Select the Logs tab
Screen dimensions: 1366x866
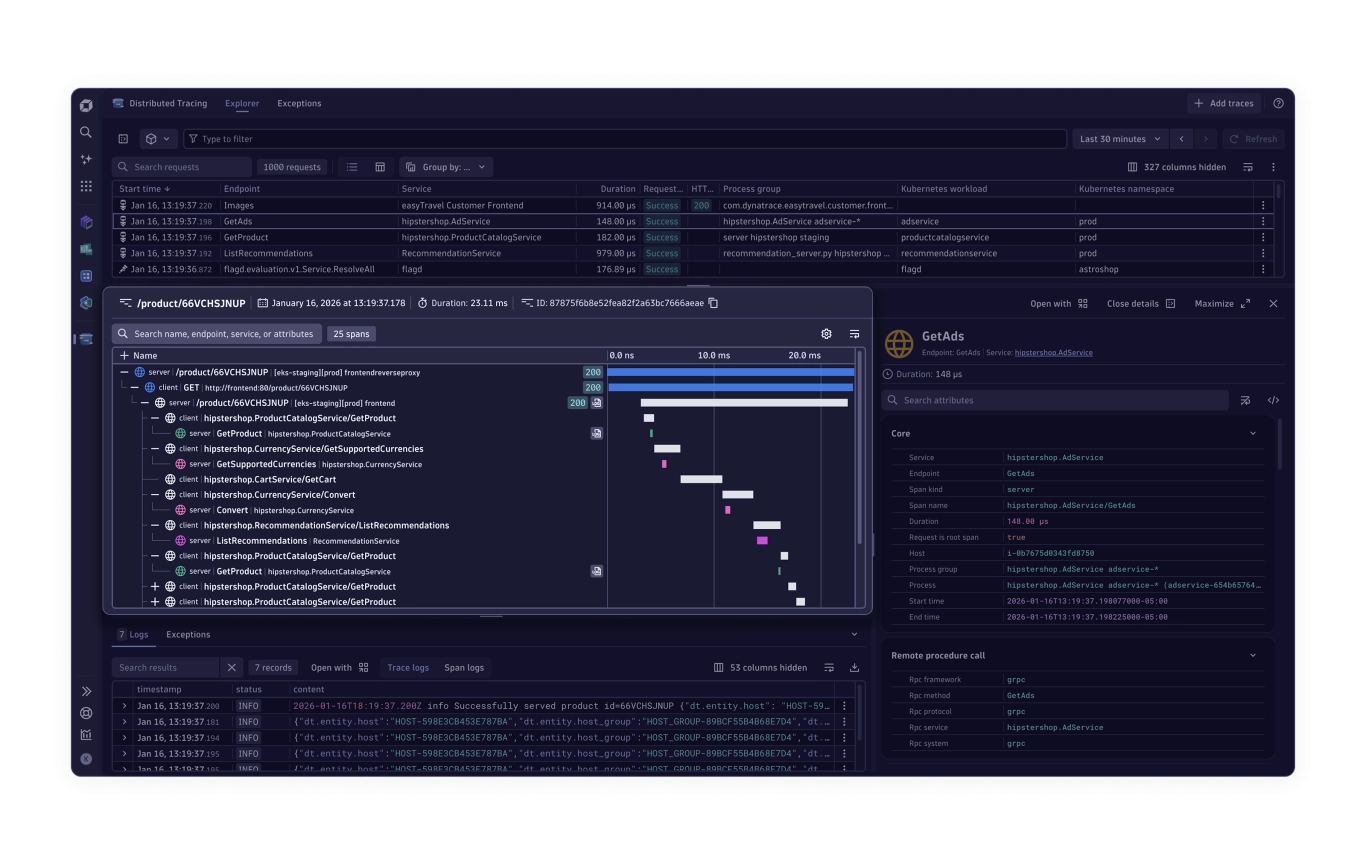click(133, 634)
